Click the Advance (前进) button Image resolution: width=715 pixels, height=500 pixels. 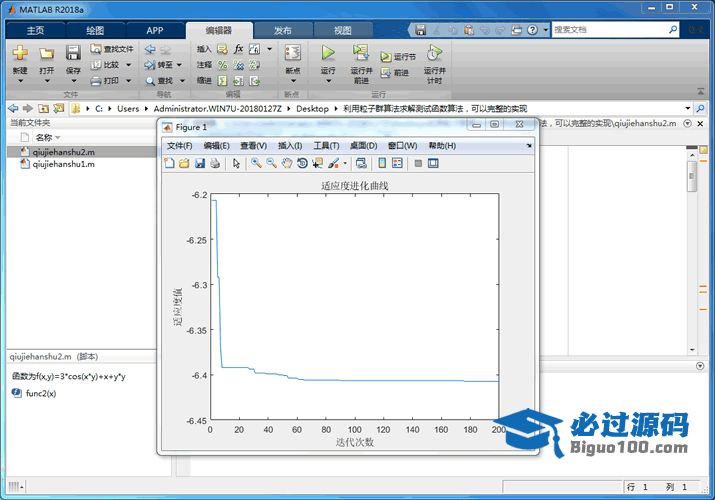(395, 72)
